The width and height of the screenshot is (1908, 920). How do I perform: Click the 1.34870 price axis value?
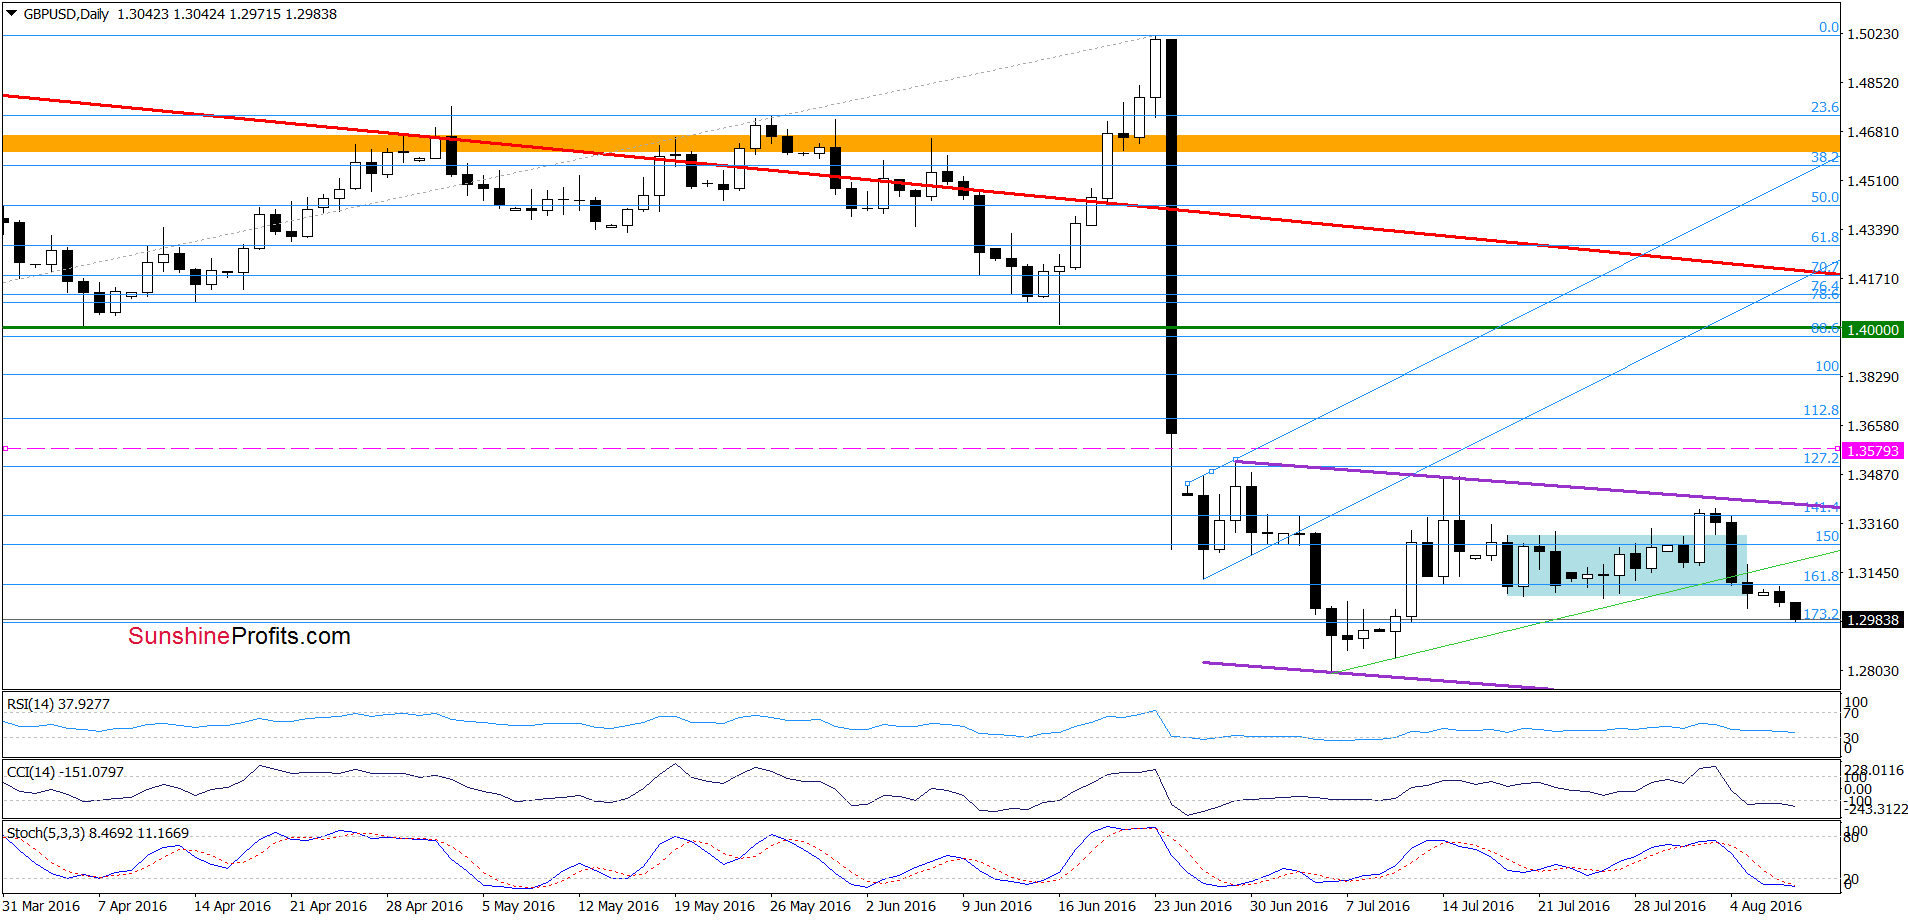click(x=1872, y=475)
